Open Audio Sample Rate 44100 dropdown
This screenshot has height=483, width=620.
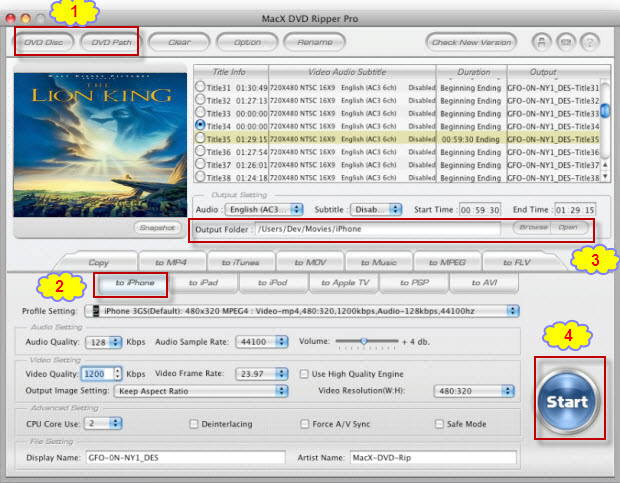[262, 341]
